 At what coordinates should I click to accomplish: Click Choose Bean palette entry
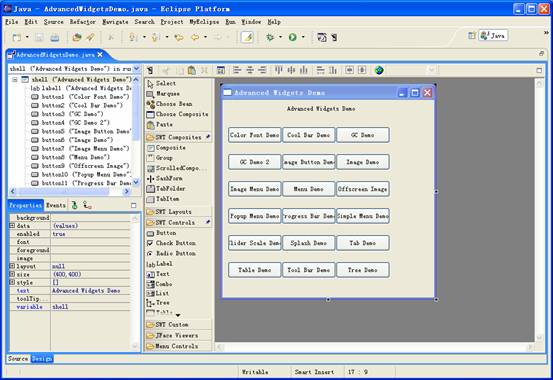(x=169, y=104)
